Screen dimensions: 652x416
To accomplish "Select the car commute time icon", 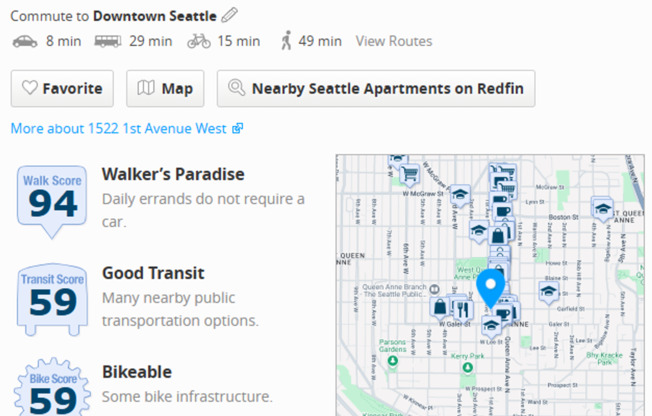I will point(25,41).
